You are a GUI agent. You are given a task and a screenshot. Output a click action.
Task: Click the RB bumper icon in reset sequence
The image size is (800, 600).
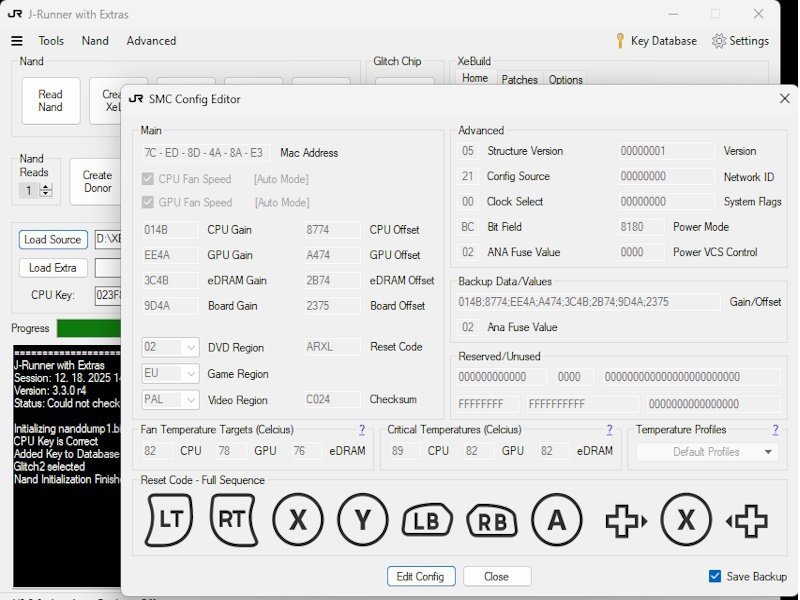pos(492,521)
